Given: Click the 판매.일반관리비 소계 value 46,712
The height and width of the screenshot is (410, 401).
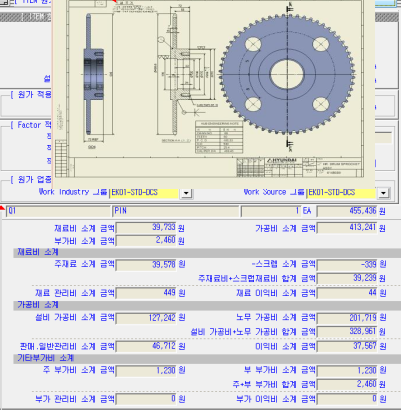Looking at the screenshot, I should coord(146,346).
